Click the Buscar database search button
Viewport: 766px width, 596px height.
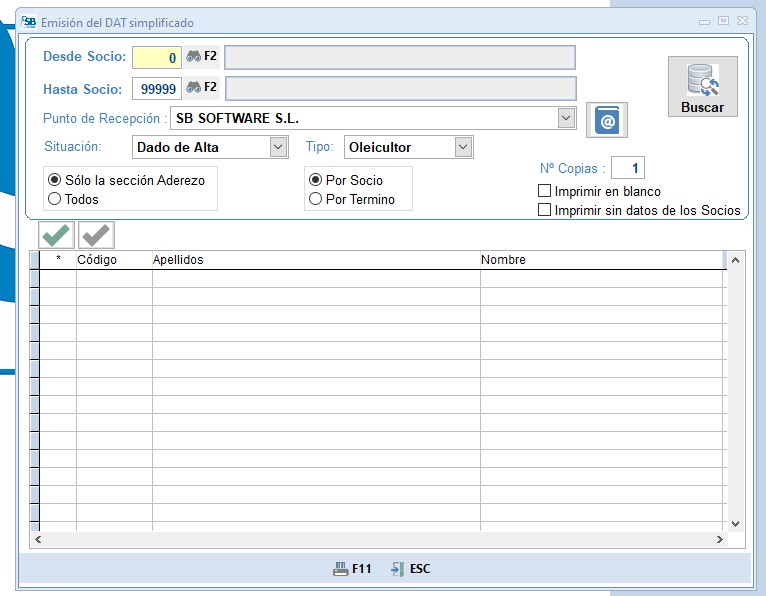coord(702,87)
